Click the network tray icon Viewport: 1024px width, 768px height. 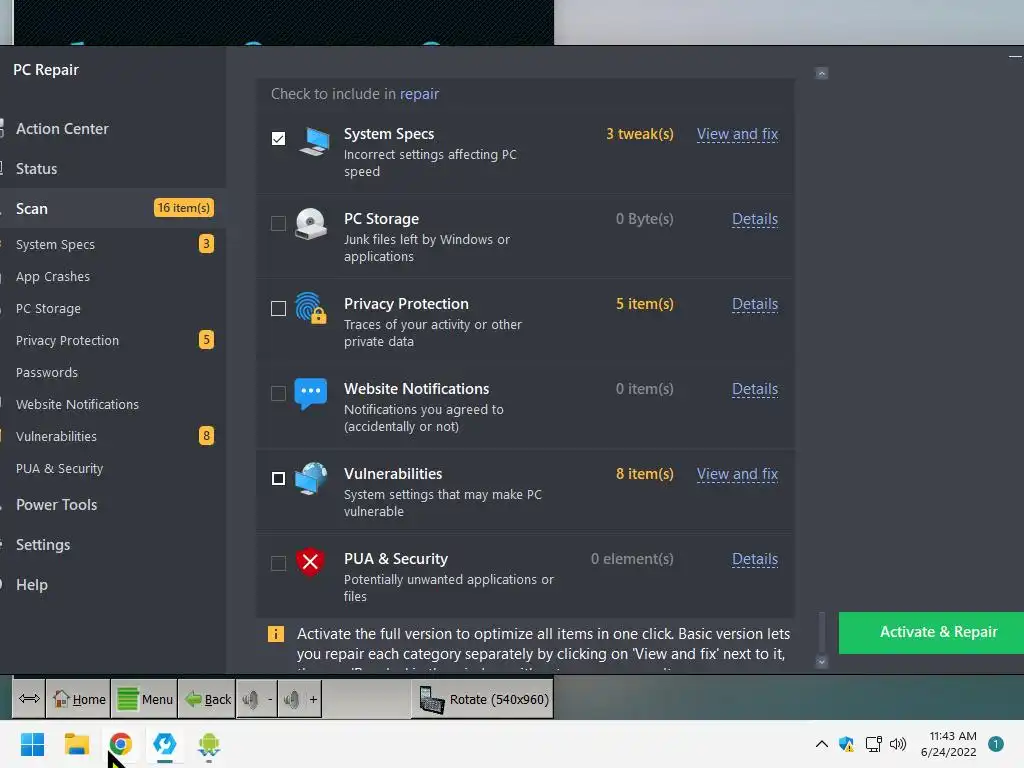(873, 744)
